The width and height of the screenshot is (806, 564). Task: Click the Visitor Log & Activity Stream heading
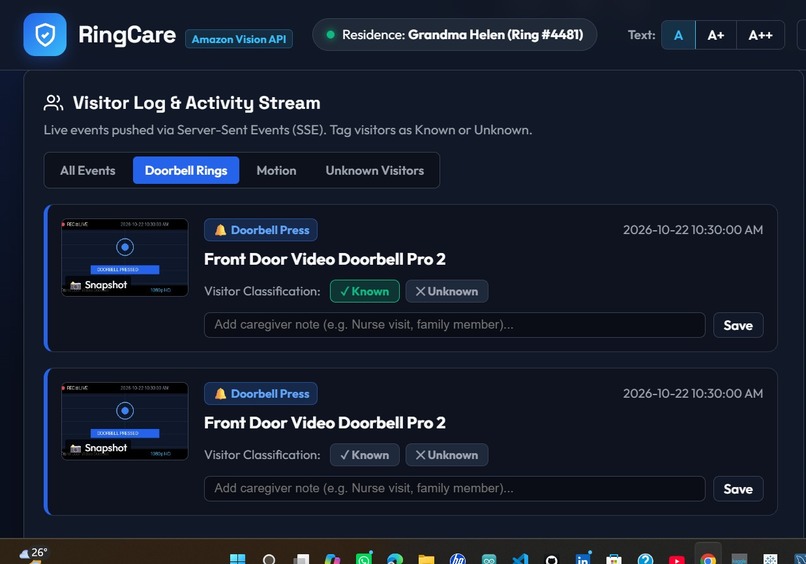[196, 103]
